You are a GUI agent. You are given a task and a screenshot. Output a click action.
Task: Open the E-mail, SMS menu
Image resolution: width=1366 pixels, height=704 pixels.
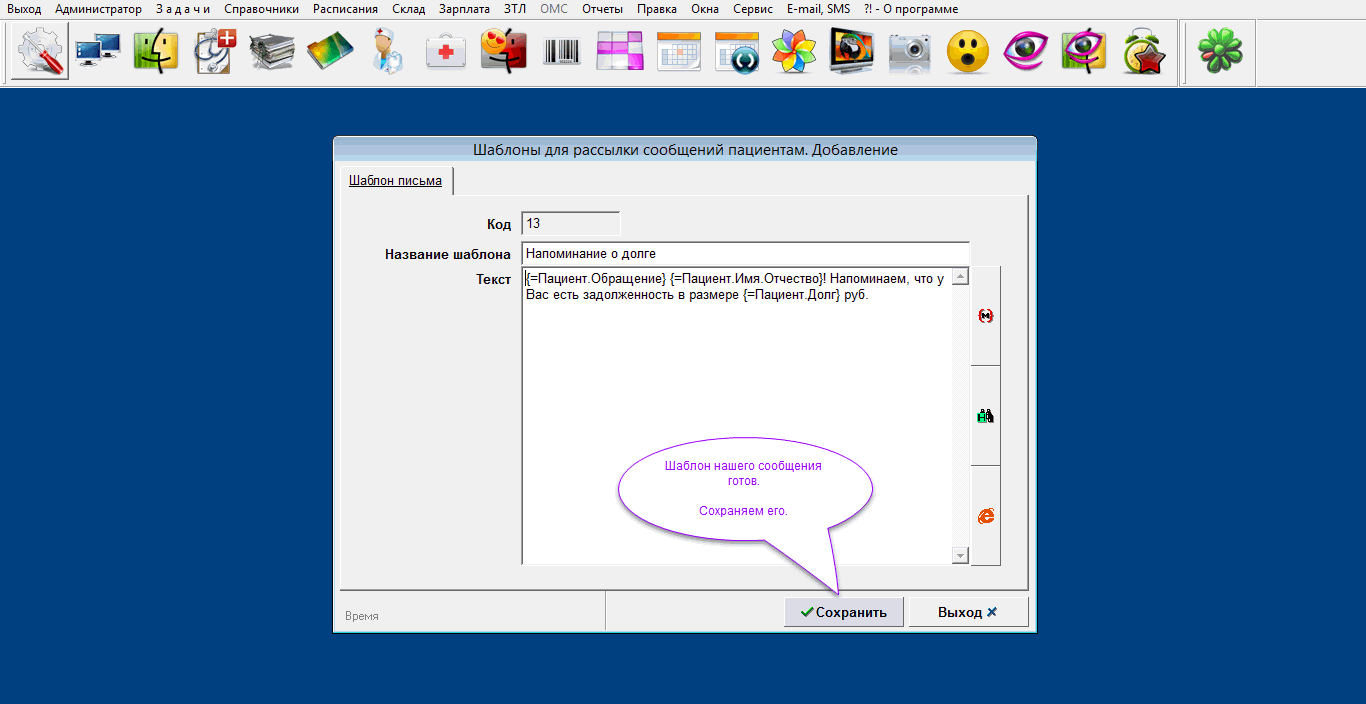coord(818,9)
